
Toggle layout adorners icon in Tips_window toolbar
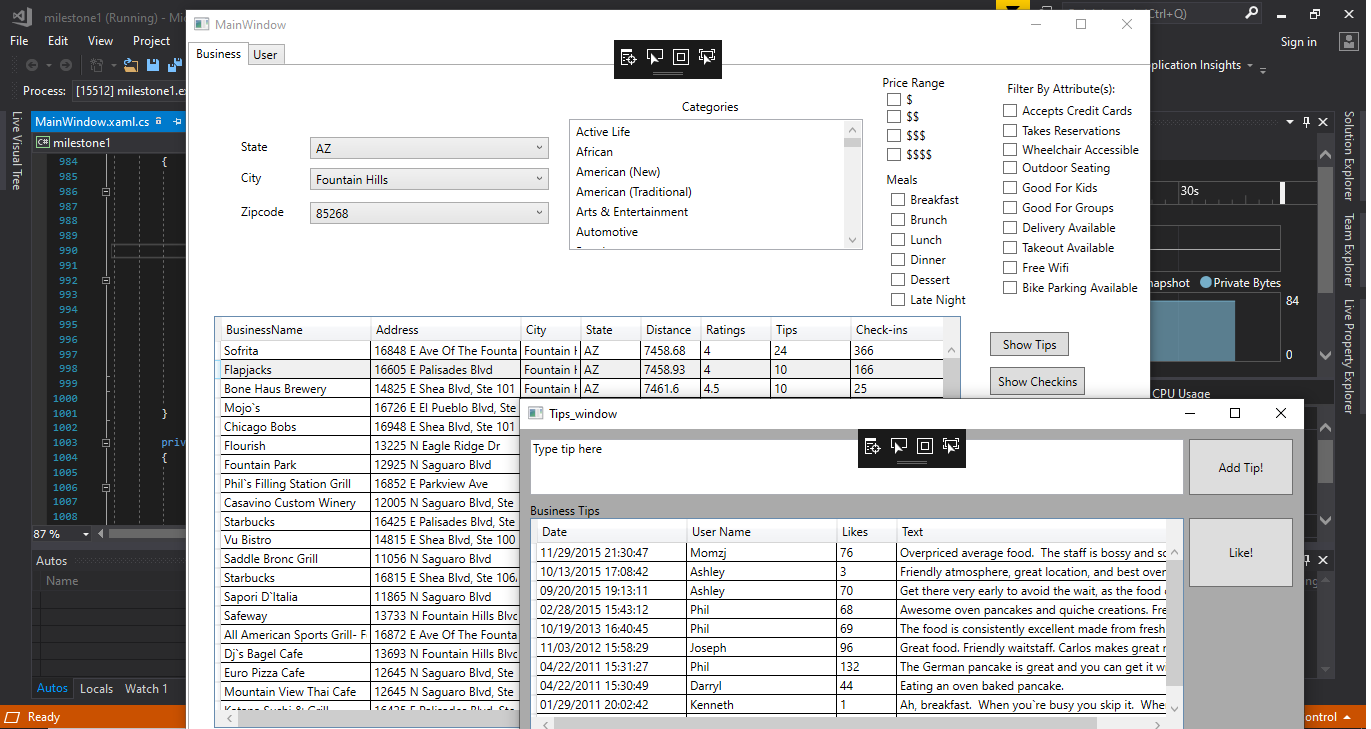click(925, 446)
